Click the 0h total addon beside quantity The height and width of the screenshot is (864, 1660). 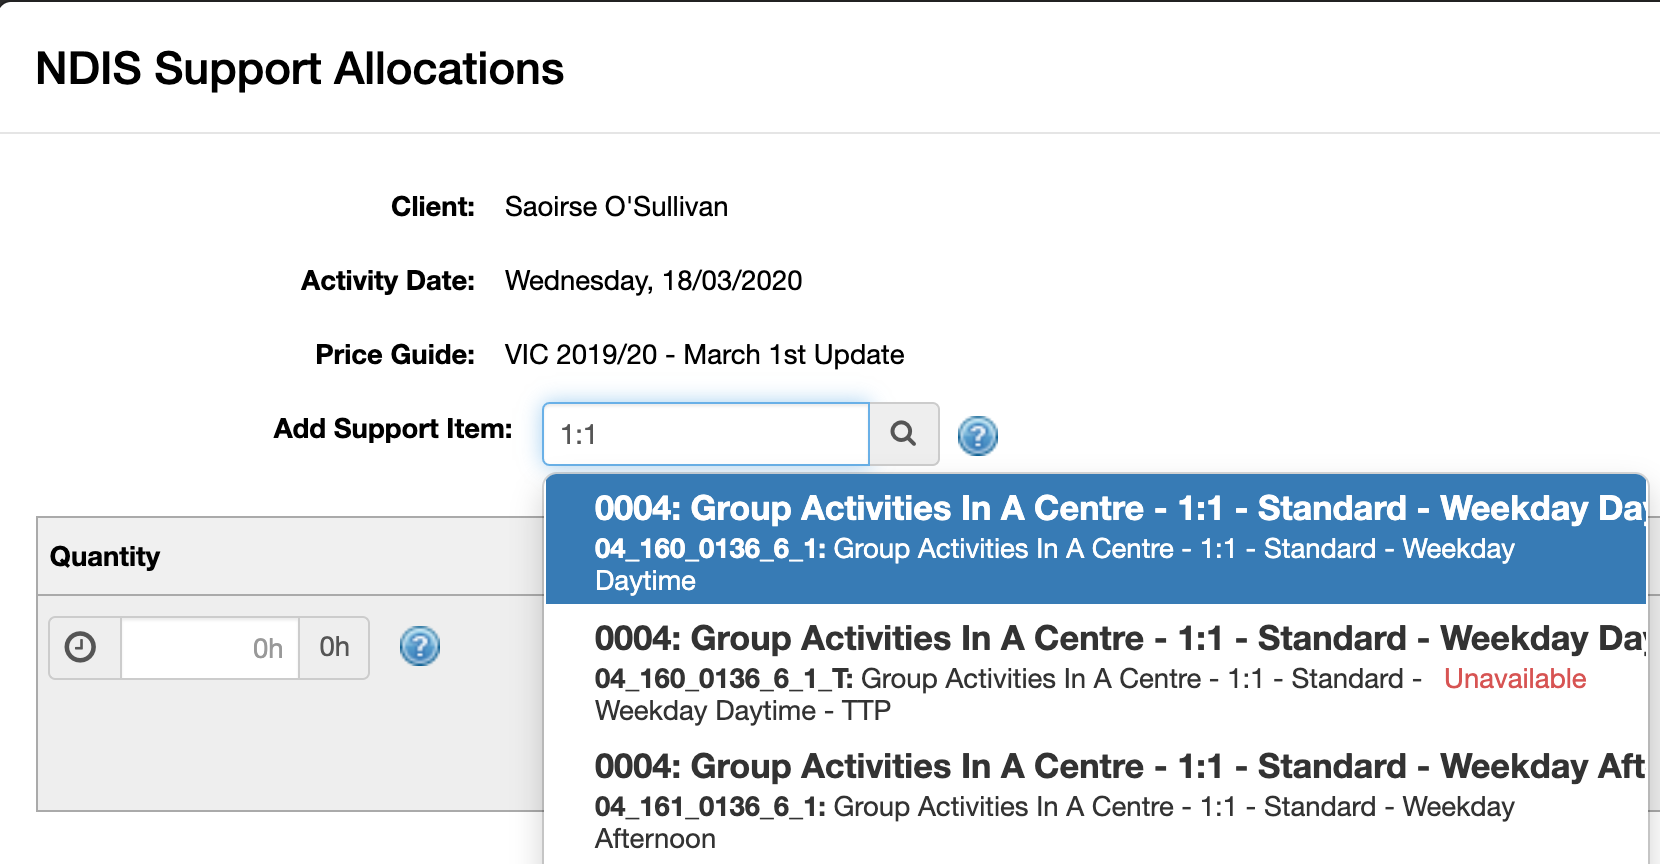click(334, 648)
